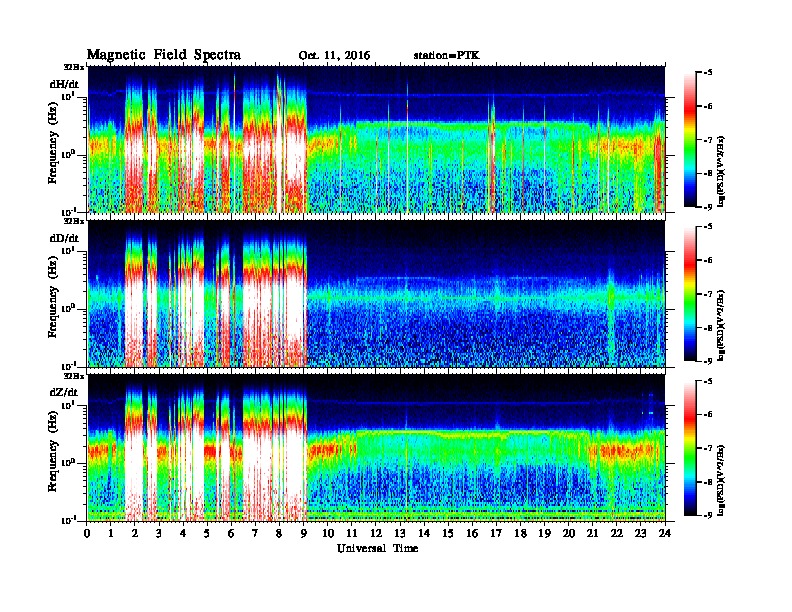Image resolution: width=792 pixels, height=612 pixels.
Task: Click the dH/dt panel label
Action: pos(64,84)
